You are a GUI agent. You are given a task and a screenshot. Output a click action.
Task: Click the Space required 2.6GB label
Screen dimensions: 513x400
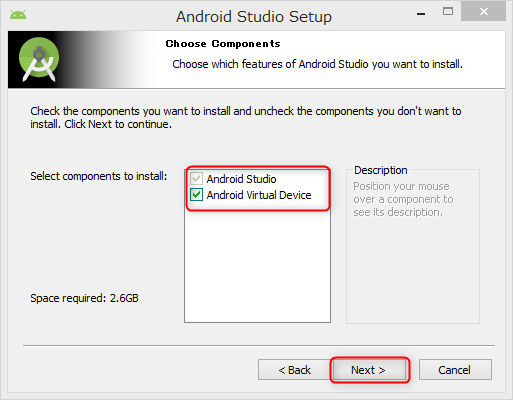[x=84, y=298]
